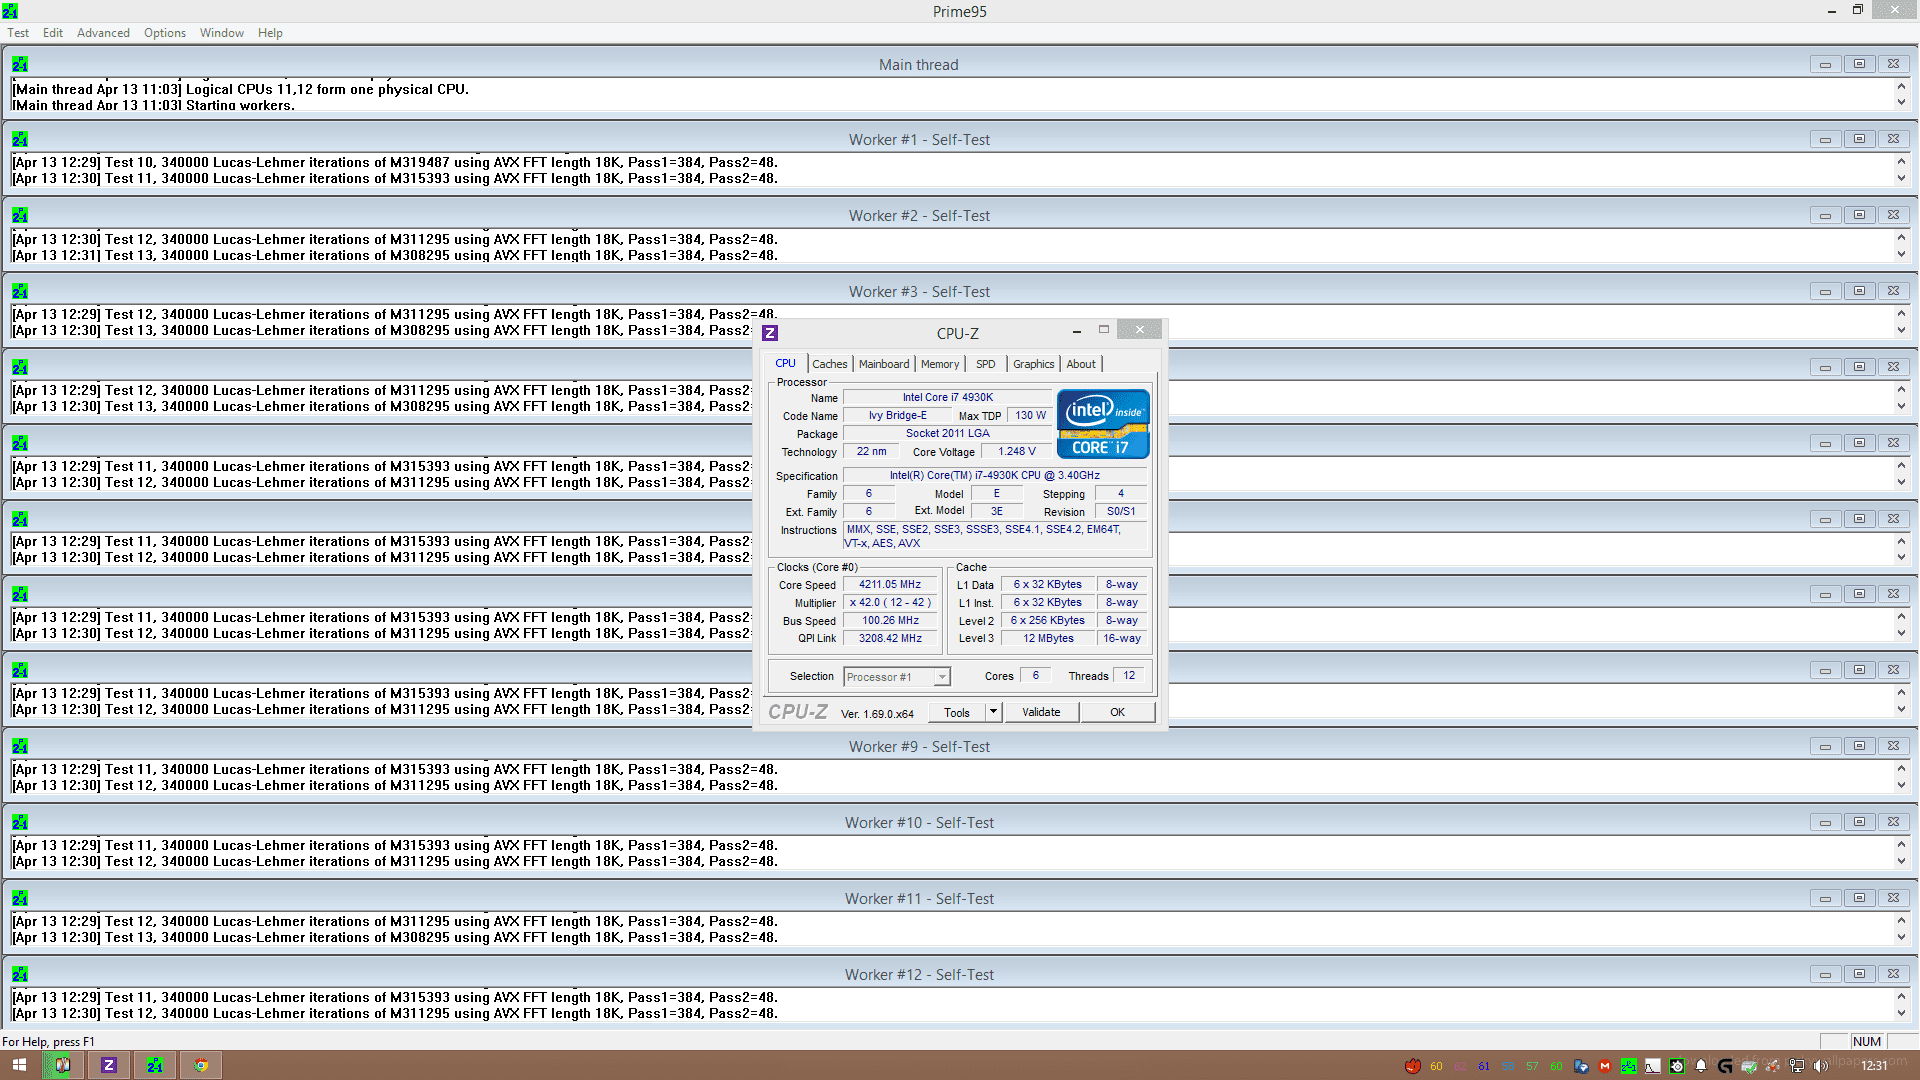This screenshot has height=1080, width=1920.
Task: Click the Worker #1 window icon
Action: coord(19,139)
